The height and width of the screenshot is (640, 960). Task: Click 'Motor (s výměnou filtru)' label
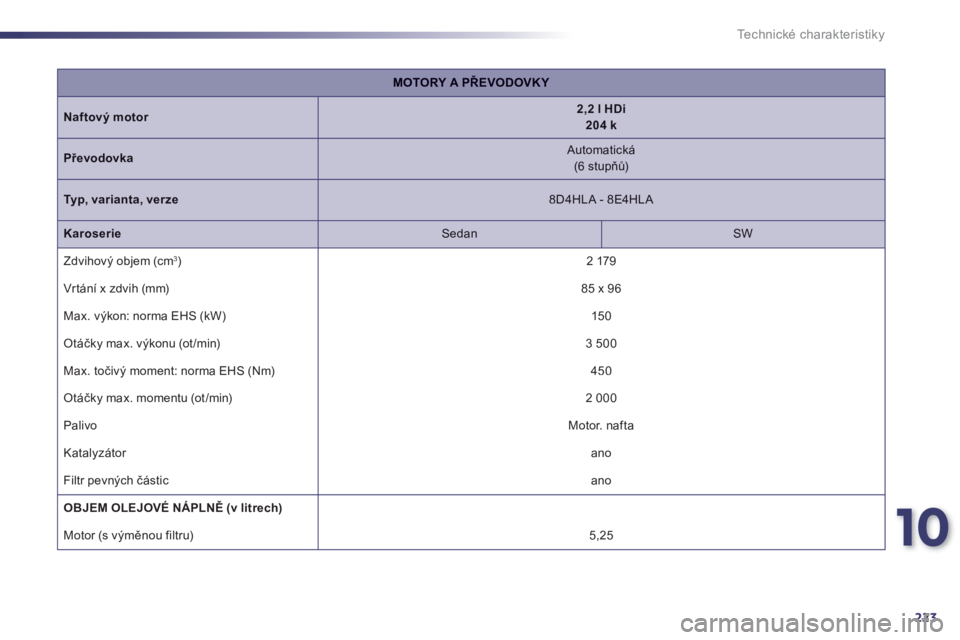(129, 535)
